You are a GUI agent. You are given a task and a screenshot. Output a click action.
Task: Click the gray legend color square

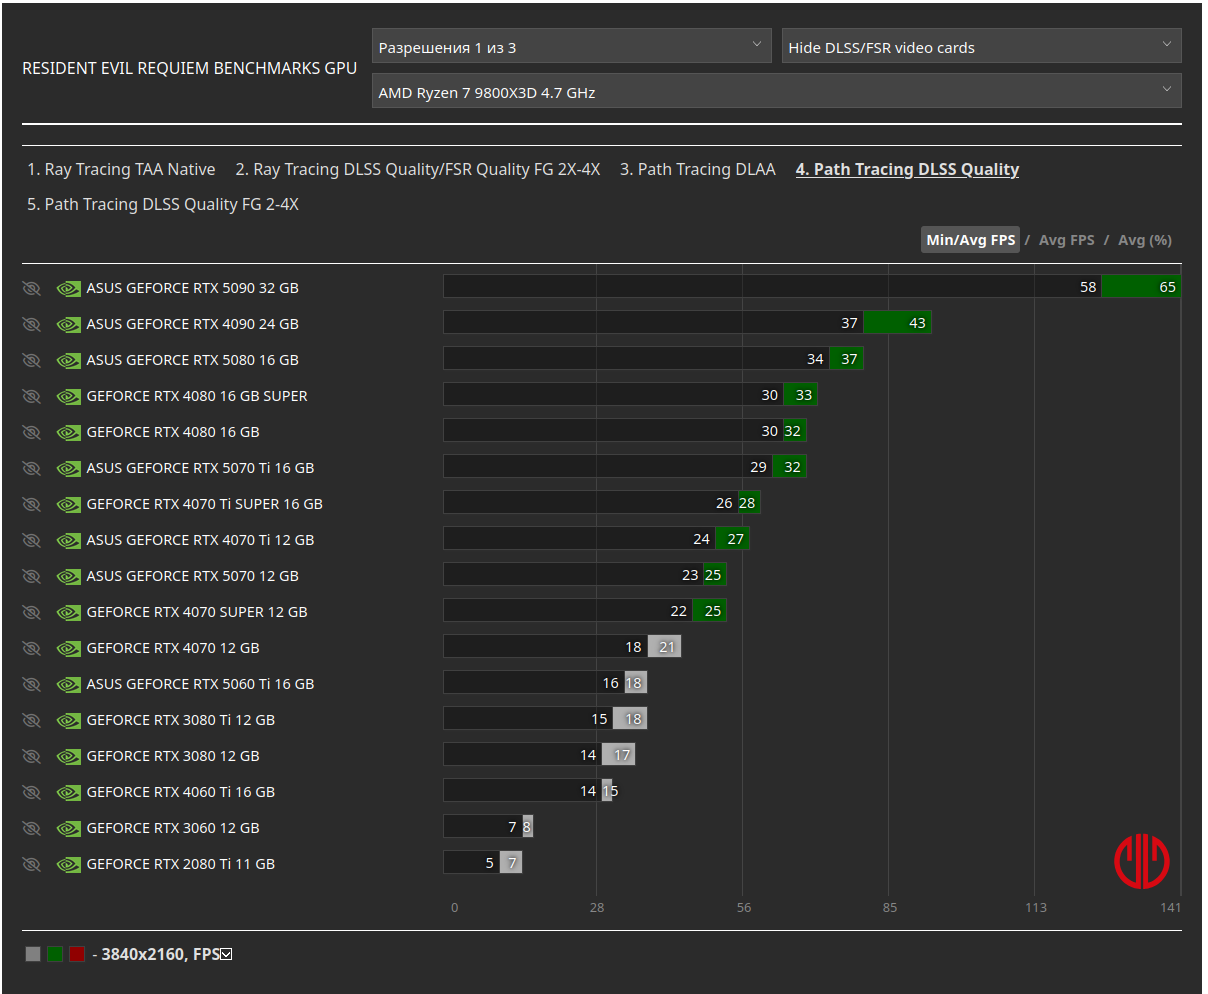click(x=33, y=954)
